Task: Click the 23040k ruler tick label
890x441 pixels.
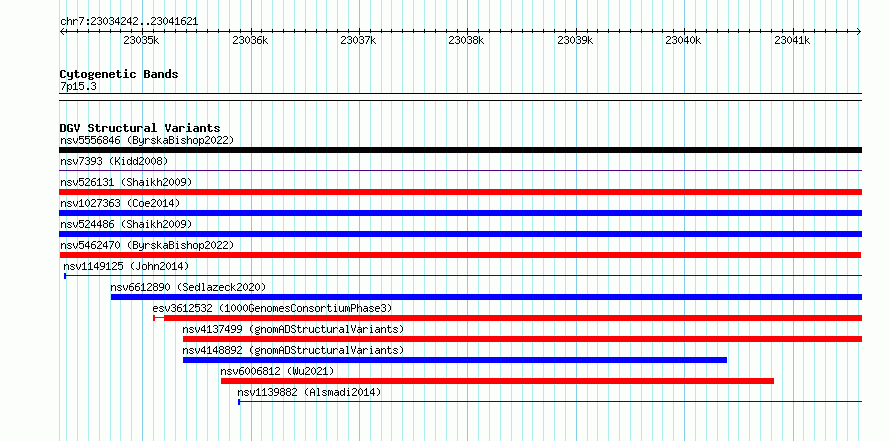Action: point(683,40)
